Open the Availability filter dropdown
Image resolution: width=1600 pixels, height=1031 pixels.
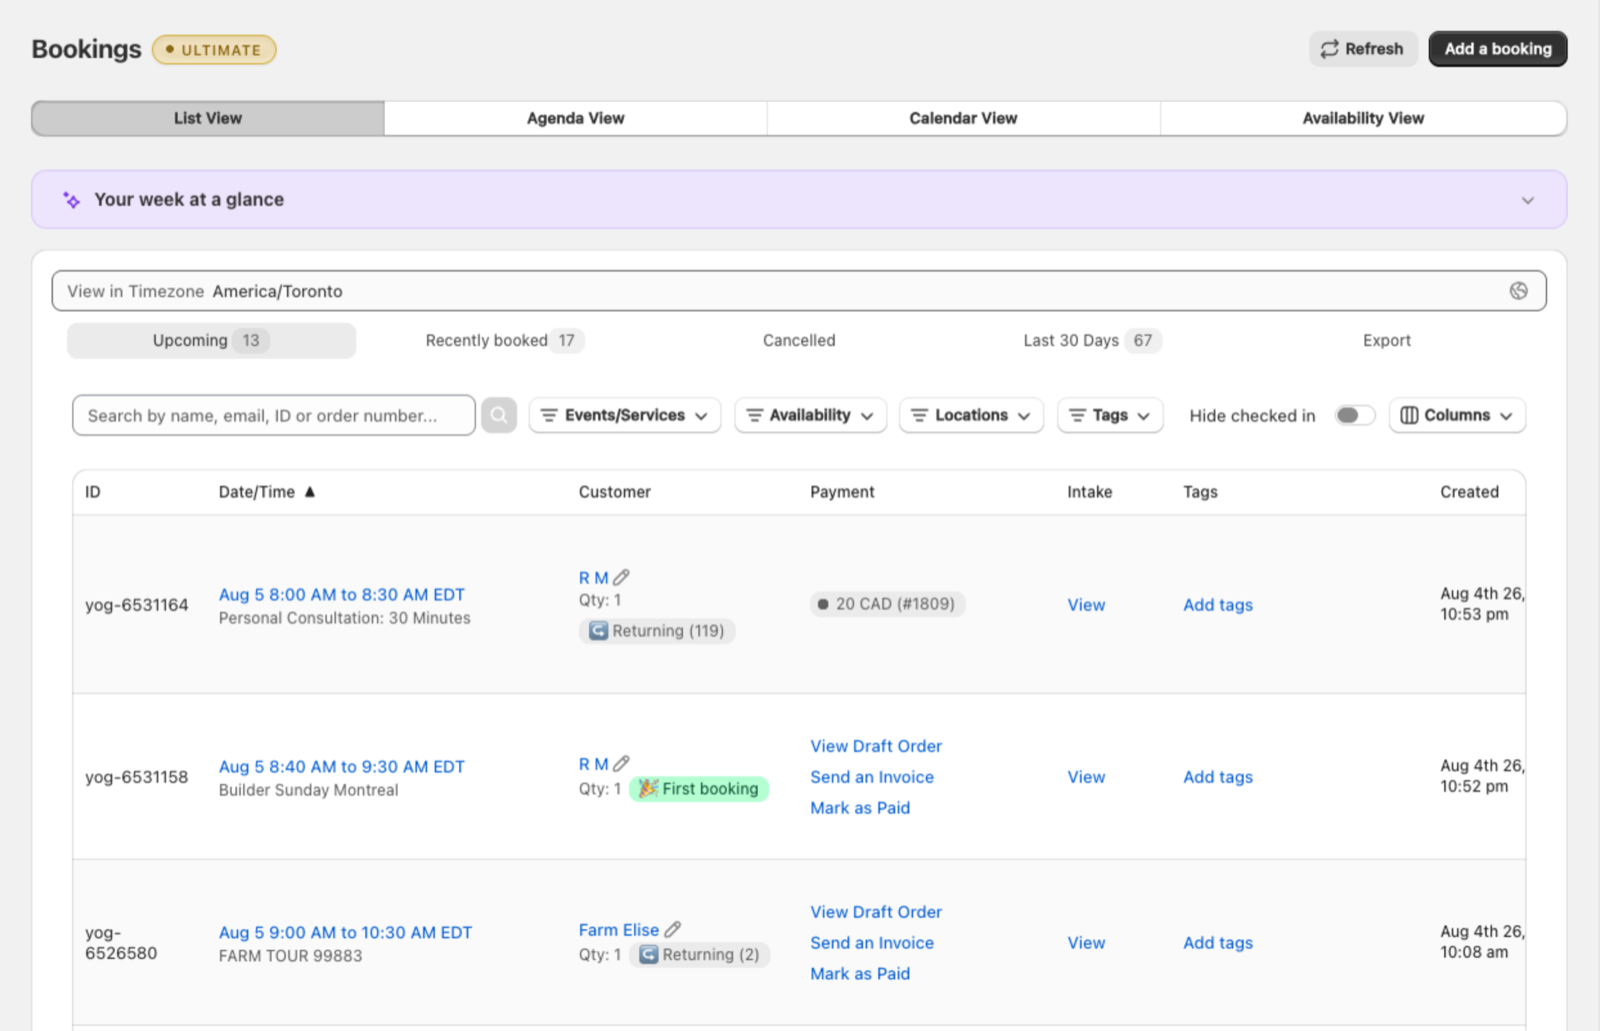(x=810, y=415)
